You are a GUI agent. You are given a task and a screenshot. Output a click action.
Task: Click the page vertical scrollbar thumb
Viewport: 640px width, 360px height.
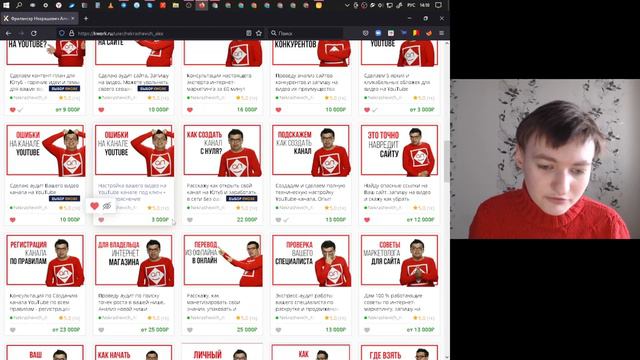coord(447,161)
